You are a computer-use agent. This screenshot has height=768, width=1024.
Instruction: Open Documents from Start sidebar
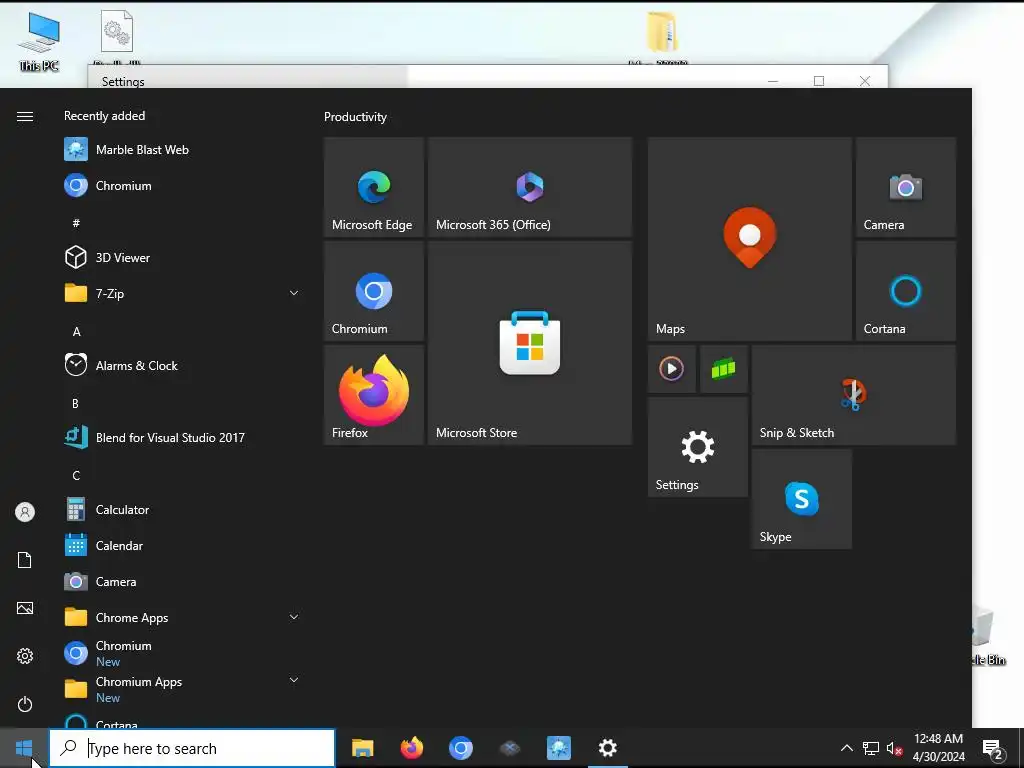point(25,560)
